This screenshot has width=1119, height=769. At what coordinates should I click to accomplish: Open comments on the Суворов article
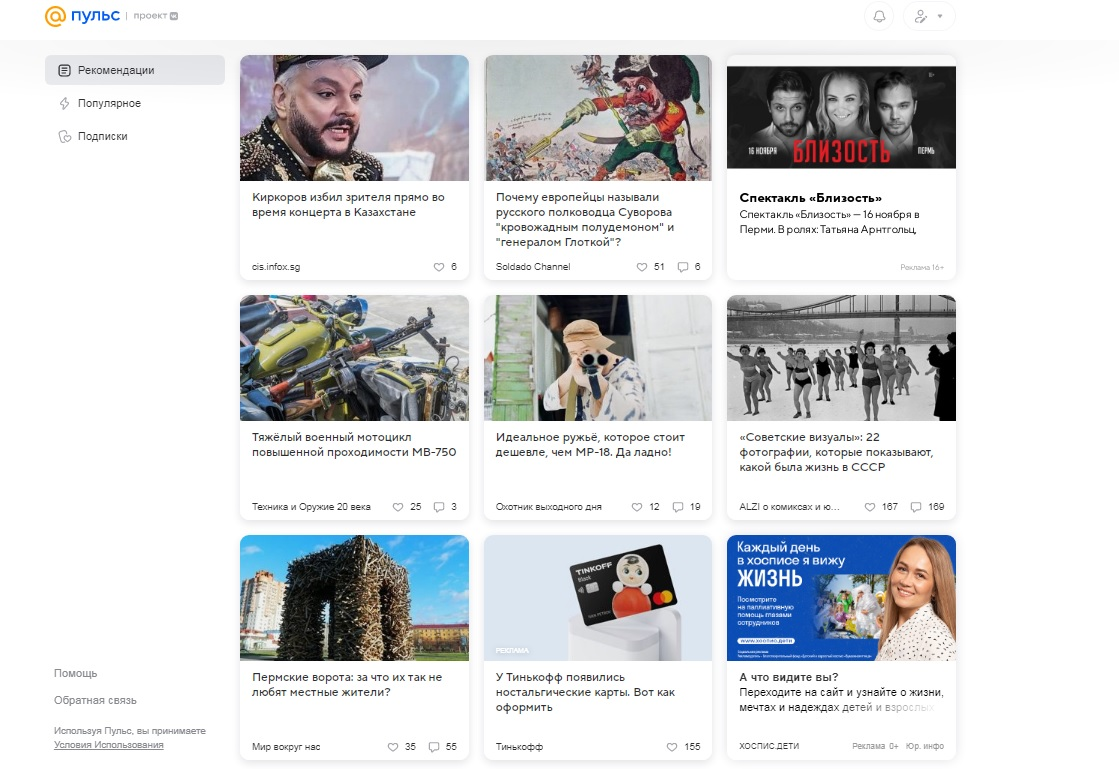point(683,267)
